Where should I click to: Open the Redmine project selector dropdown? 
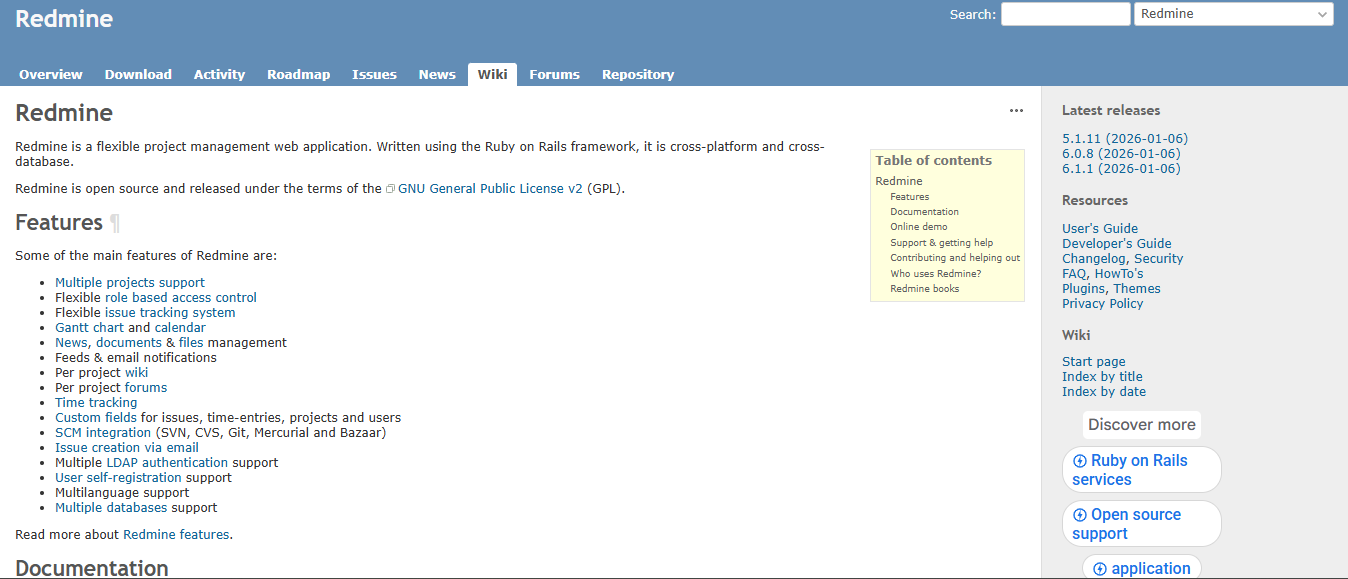[1233, 14]
